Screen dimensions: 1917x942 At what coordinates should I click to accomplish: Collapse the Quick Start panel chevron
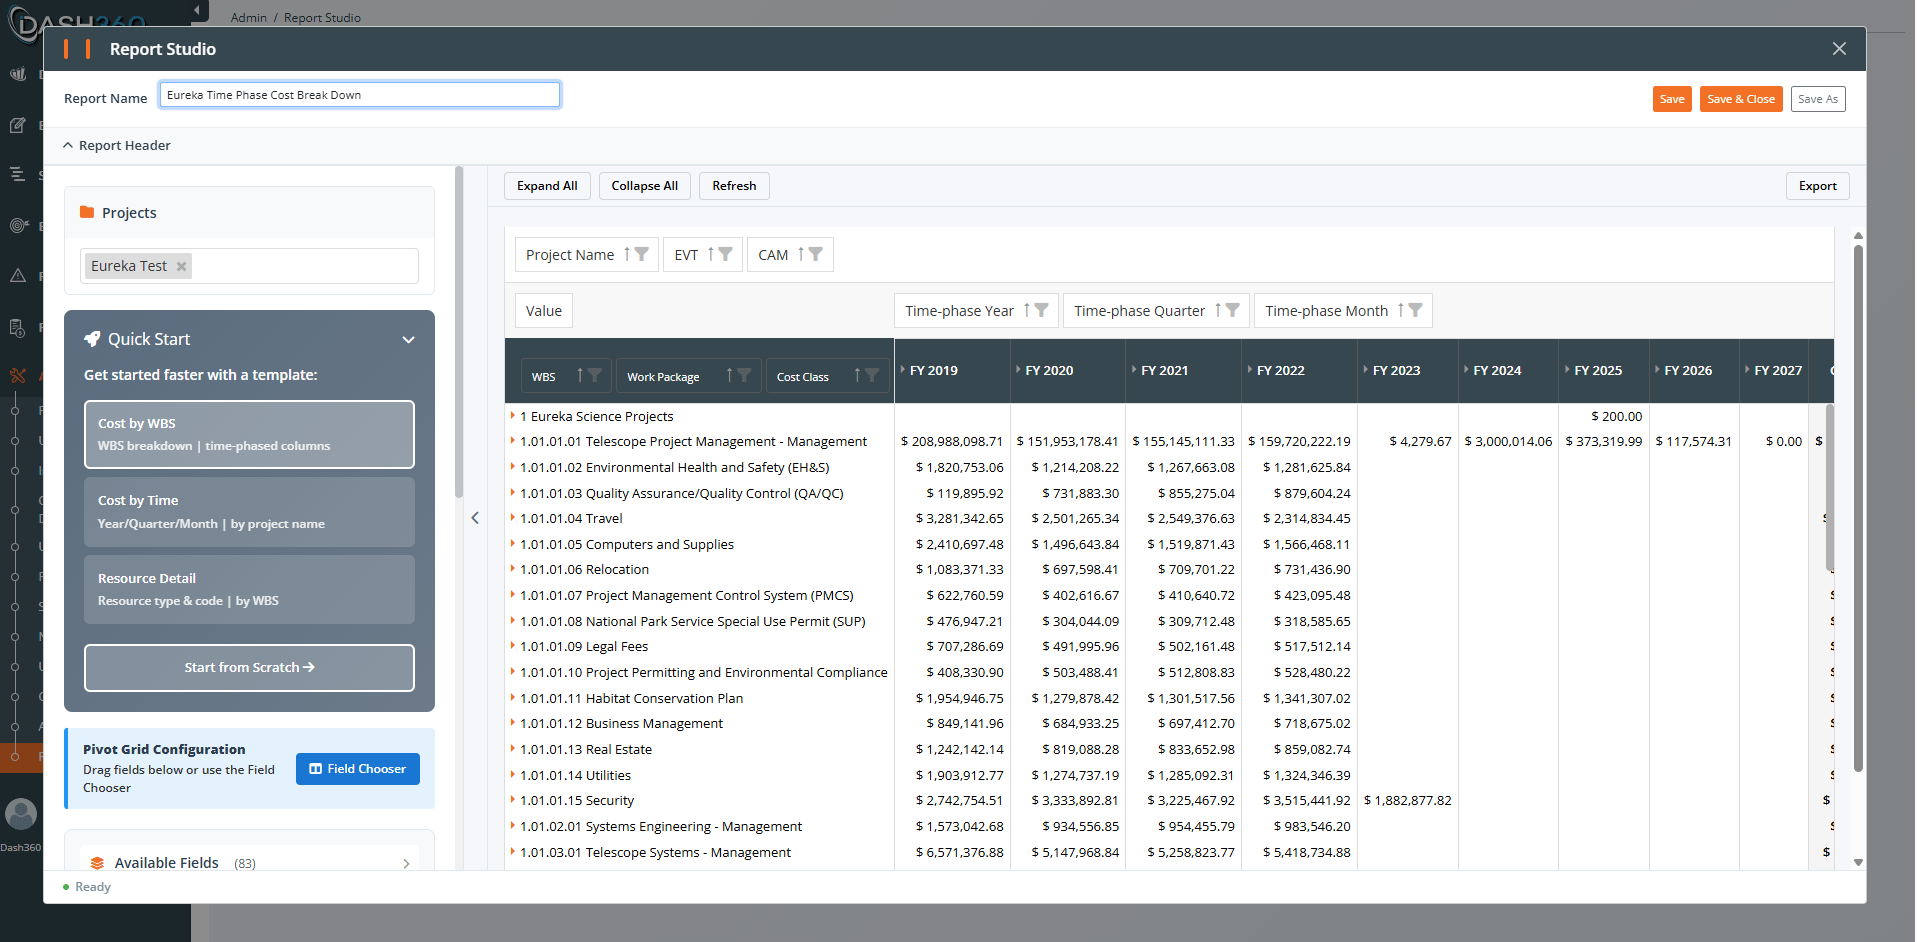[x=408, y=340]
